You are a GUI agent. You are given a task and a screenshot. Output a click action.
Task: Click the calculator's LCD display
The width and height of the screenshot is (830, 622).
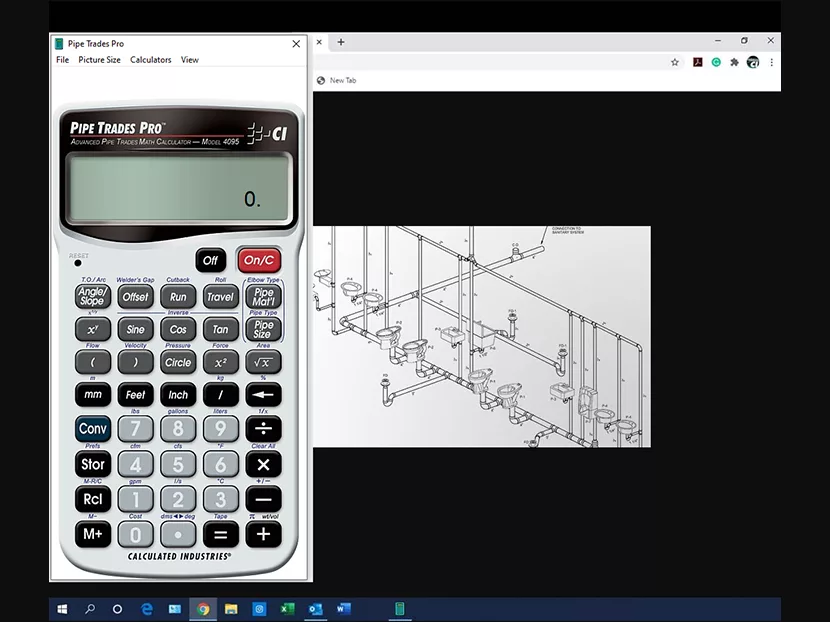point(178,190)
